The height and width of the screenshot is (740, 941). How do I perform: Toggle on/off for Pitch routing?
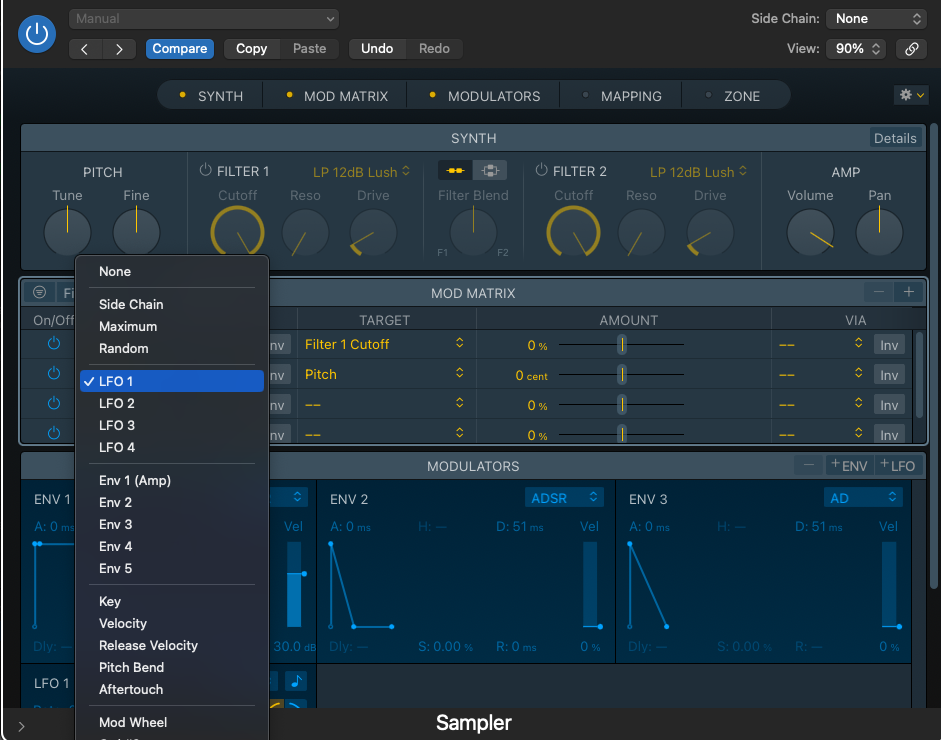[x=54, y=373]
